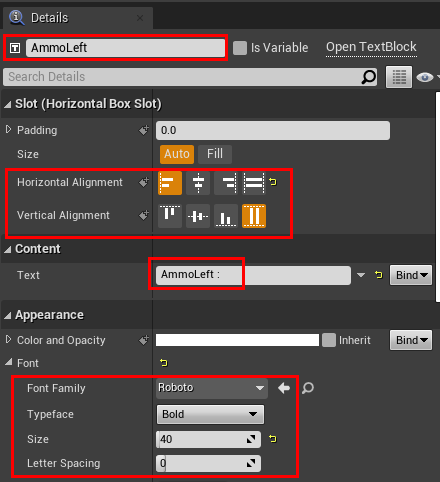Enable the Inherit color checkbox

[329, 340]
